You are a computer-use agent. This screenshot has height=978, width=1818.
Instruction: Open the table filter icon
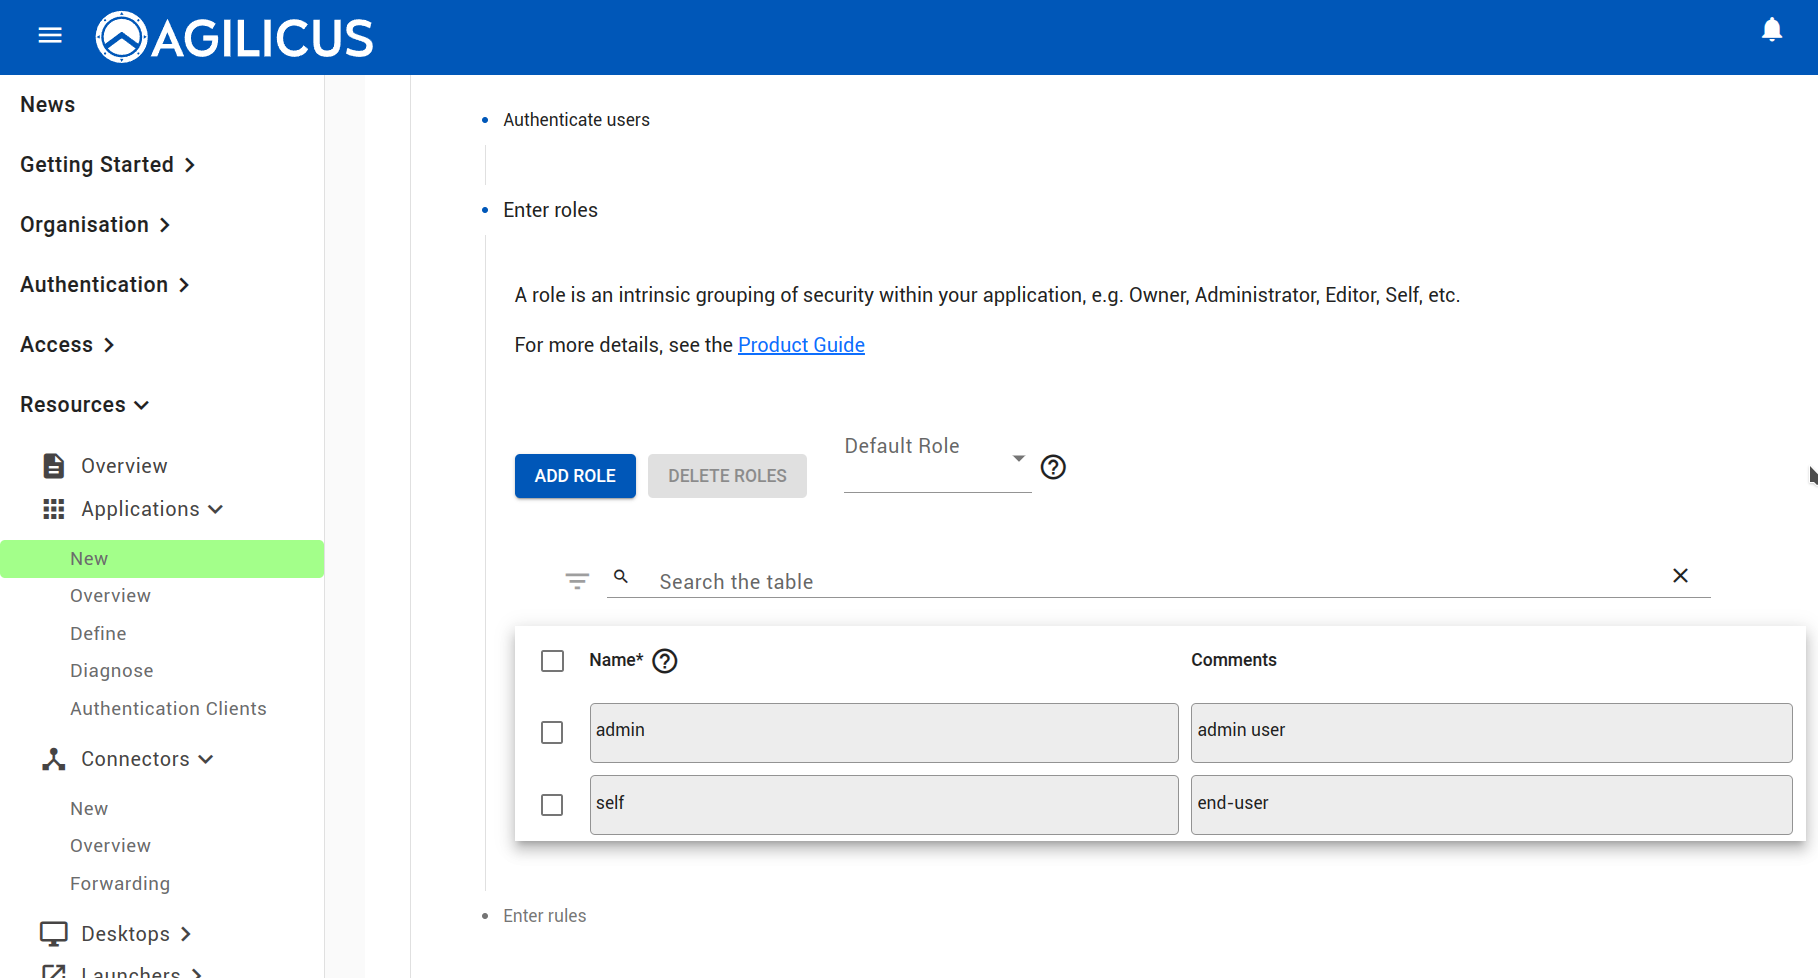pos(577,580)
